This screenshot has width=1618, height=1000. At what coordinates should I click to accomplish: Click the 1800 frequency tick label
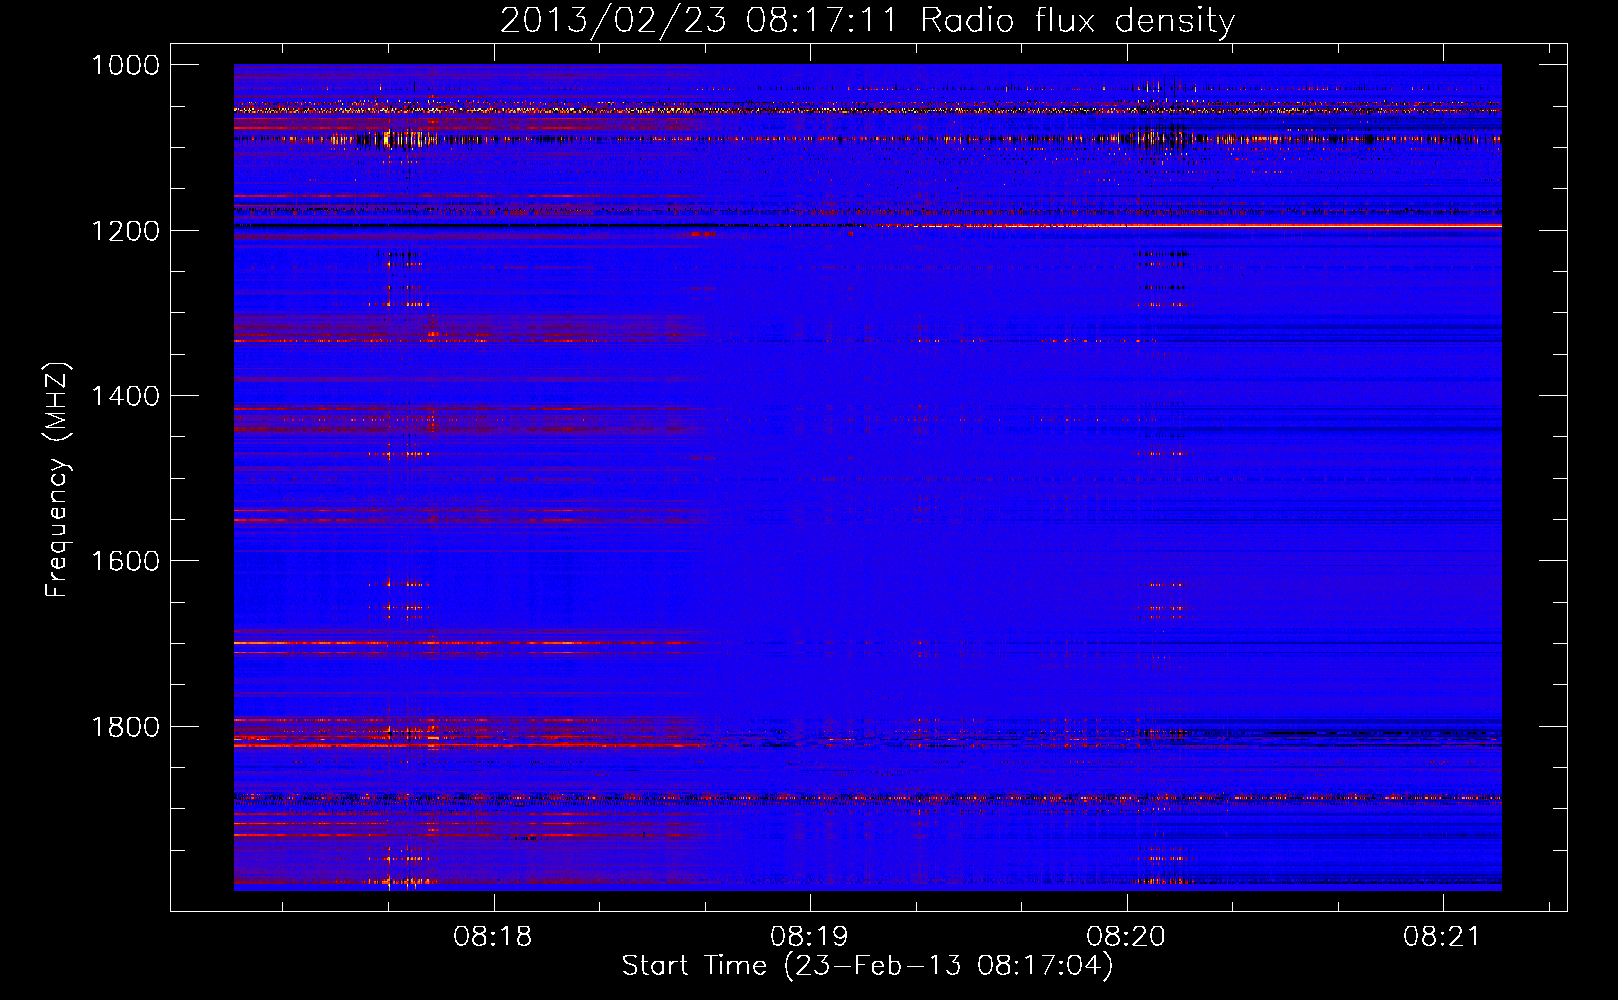(x=125, y=727)
